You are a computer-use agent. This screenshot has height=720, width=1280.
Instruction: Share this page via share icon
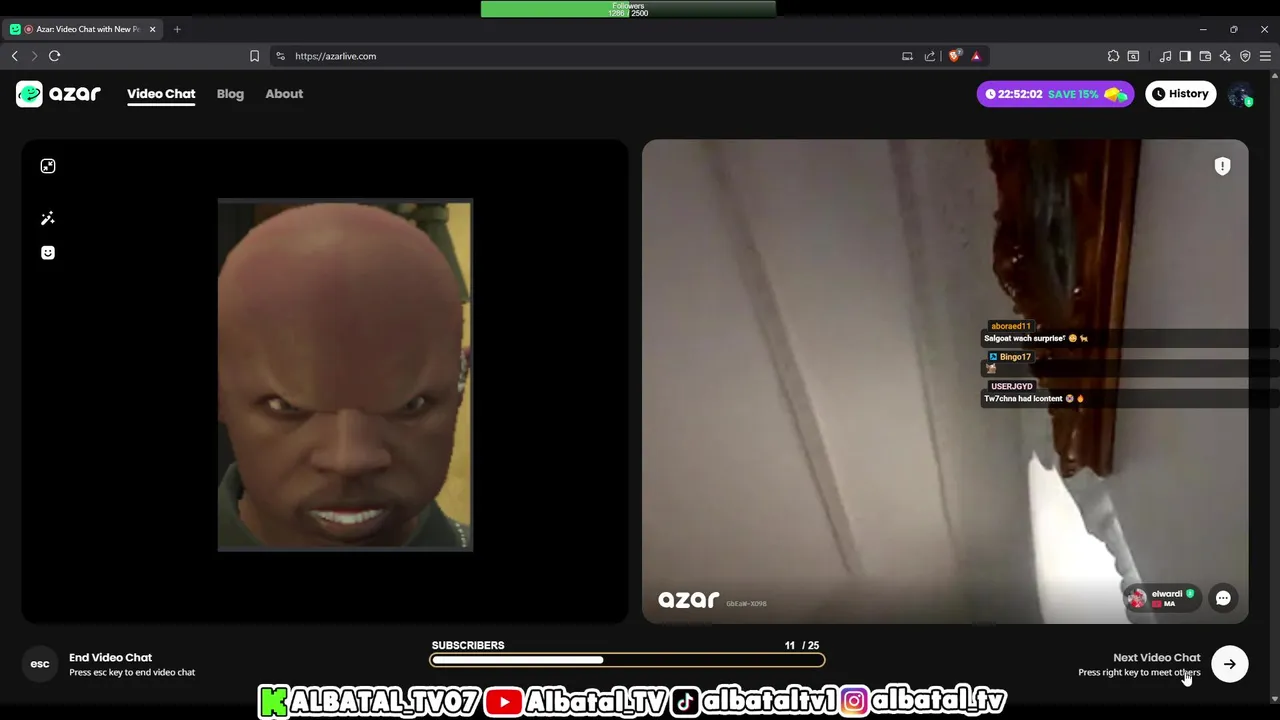[x=930, y=56]
